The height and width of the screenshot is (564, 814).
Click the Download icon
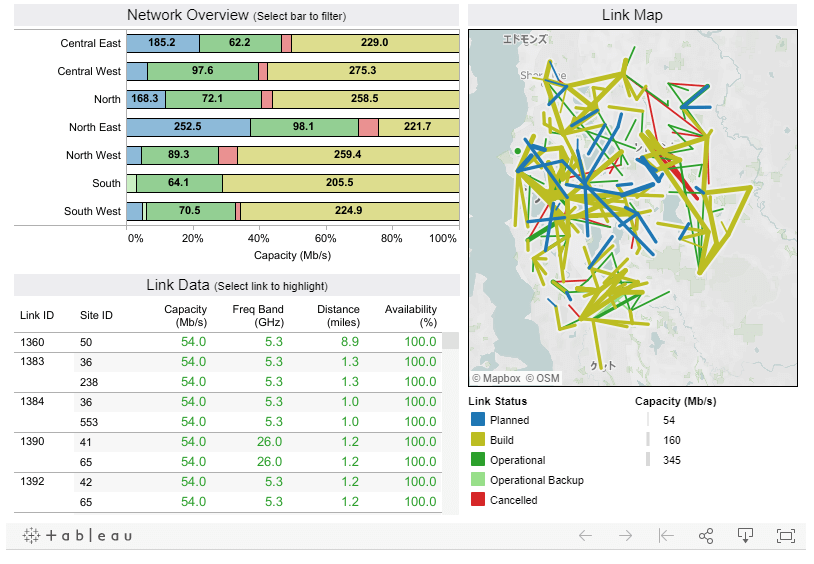pyautogui.click(x=745, y=535)
